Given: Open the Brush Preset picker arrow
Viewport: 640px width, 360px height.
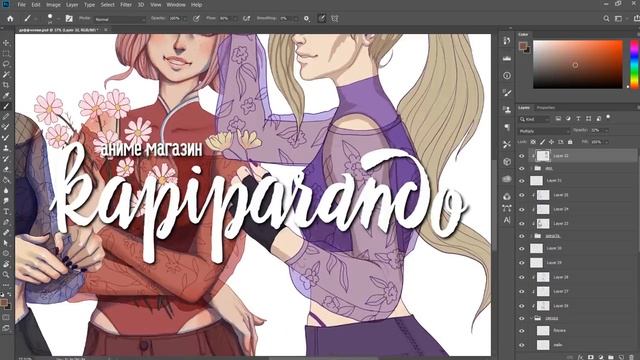Looking at the screenshot, I should point(58,19).
